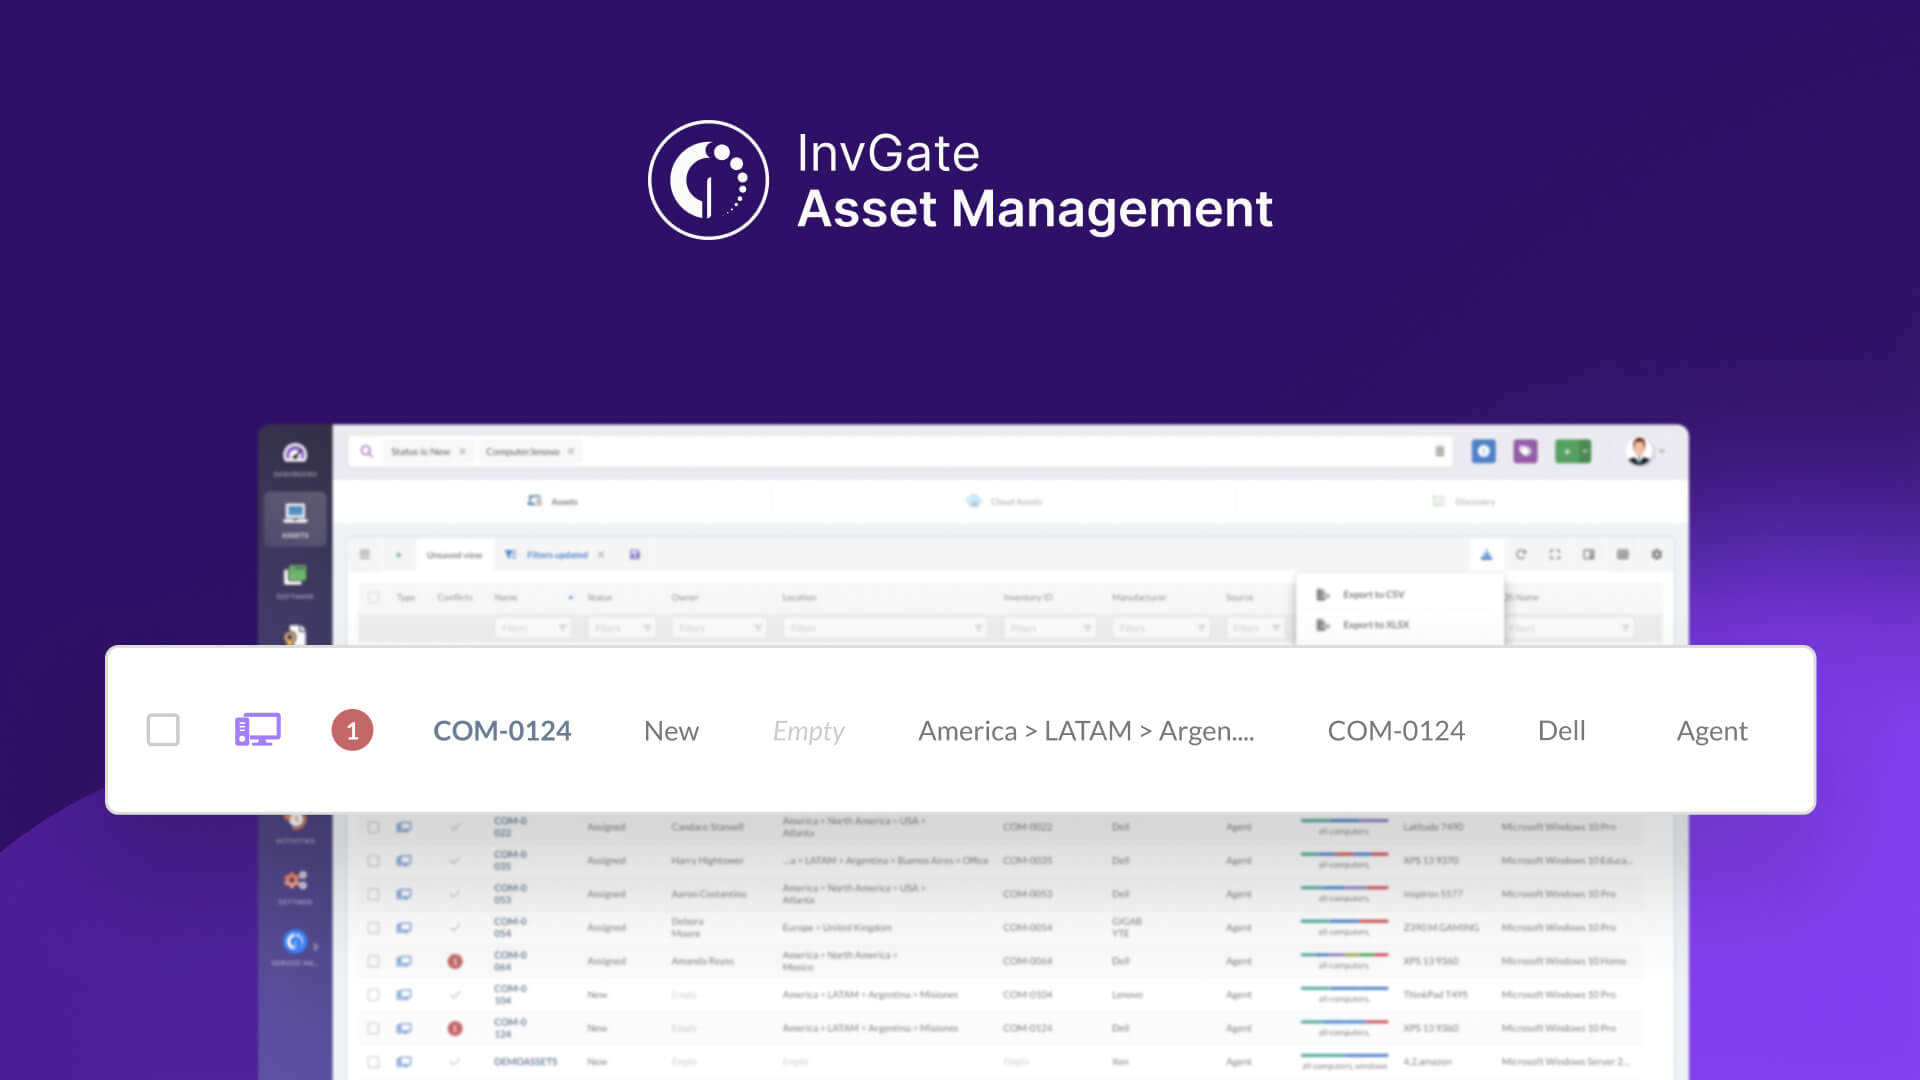The width and height of the screenshot is (1920, 1080).
Task: Open the user avatar menu
Action: coord(1639,451)
